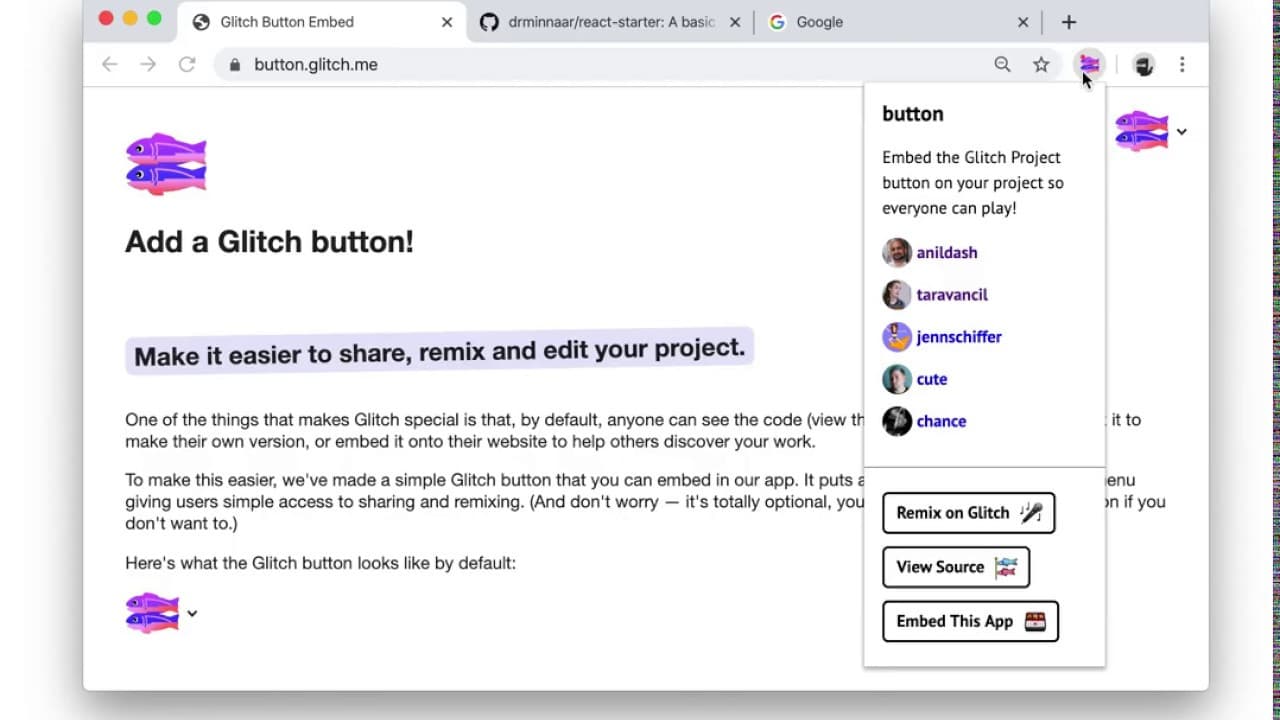This screenshot has height=720, width=1280.
Task: Go forward with the forward arrow
Action: [x=148, y=64]
